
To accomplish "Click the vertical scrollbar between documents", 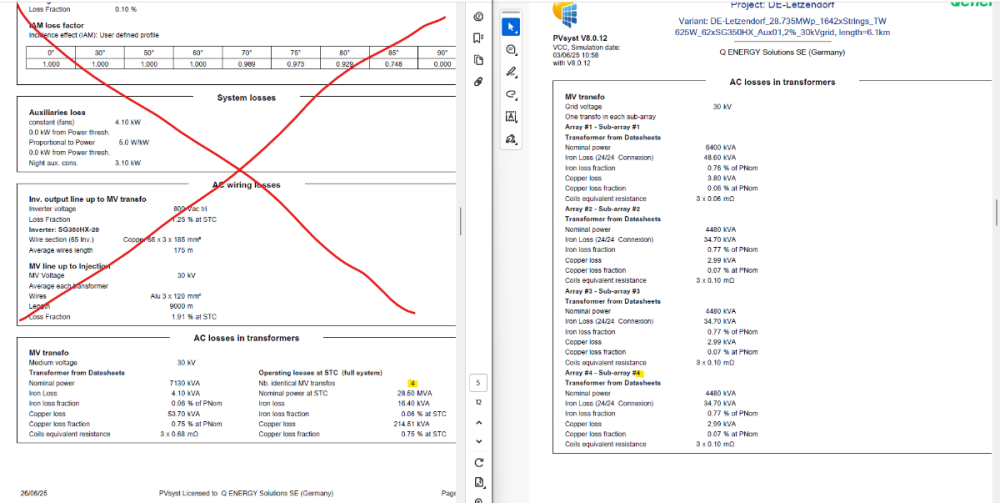I will click(460, 215).
